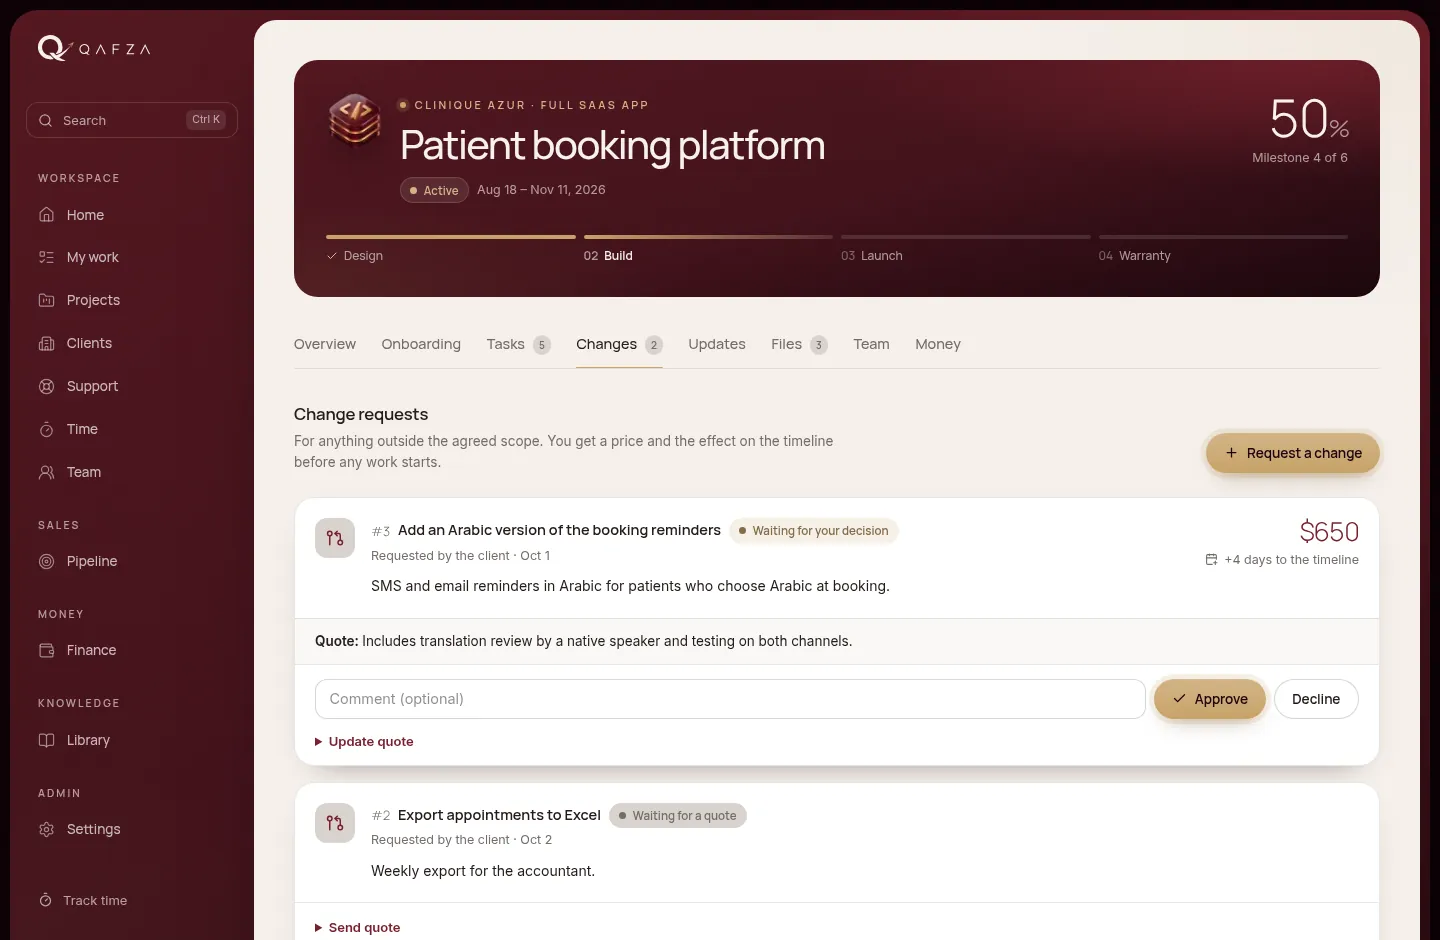
Task: Click change request #2 branch icon
Action: click(x=335, y=823)
